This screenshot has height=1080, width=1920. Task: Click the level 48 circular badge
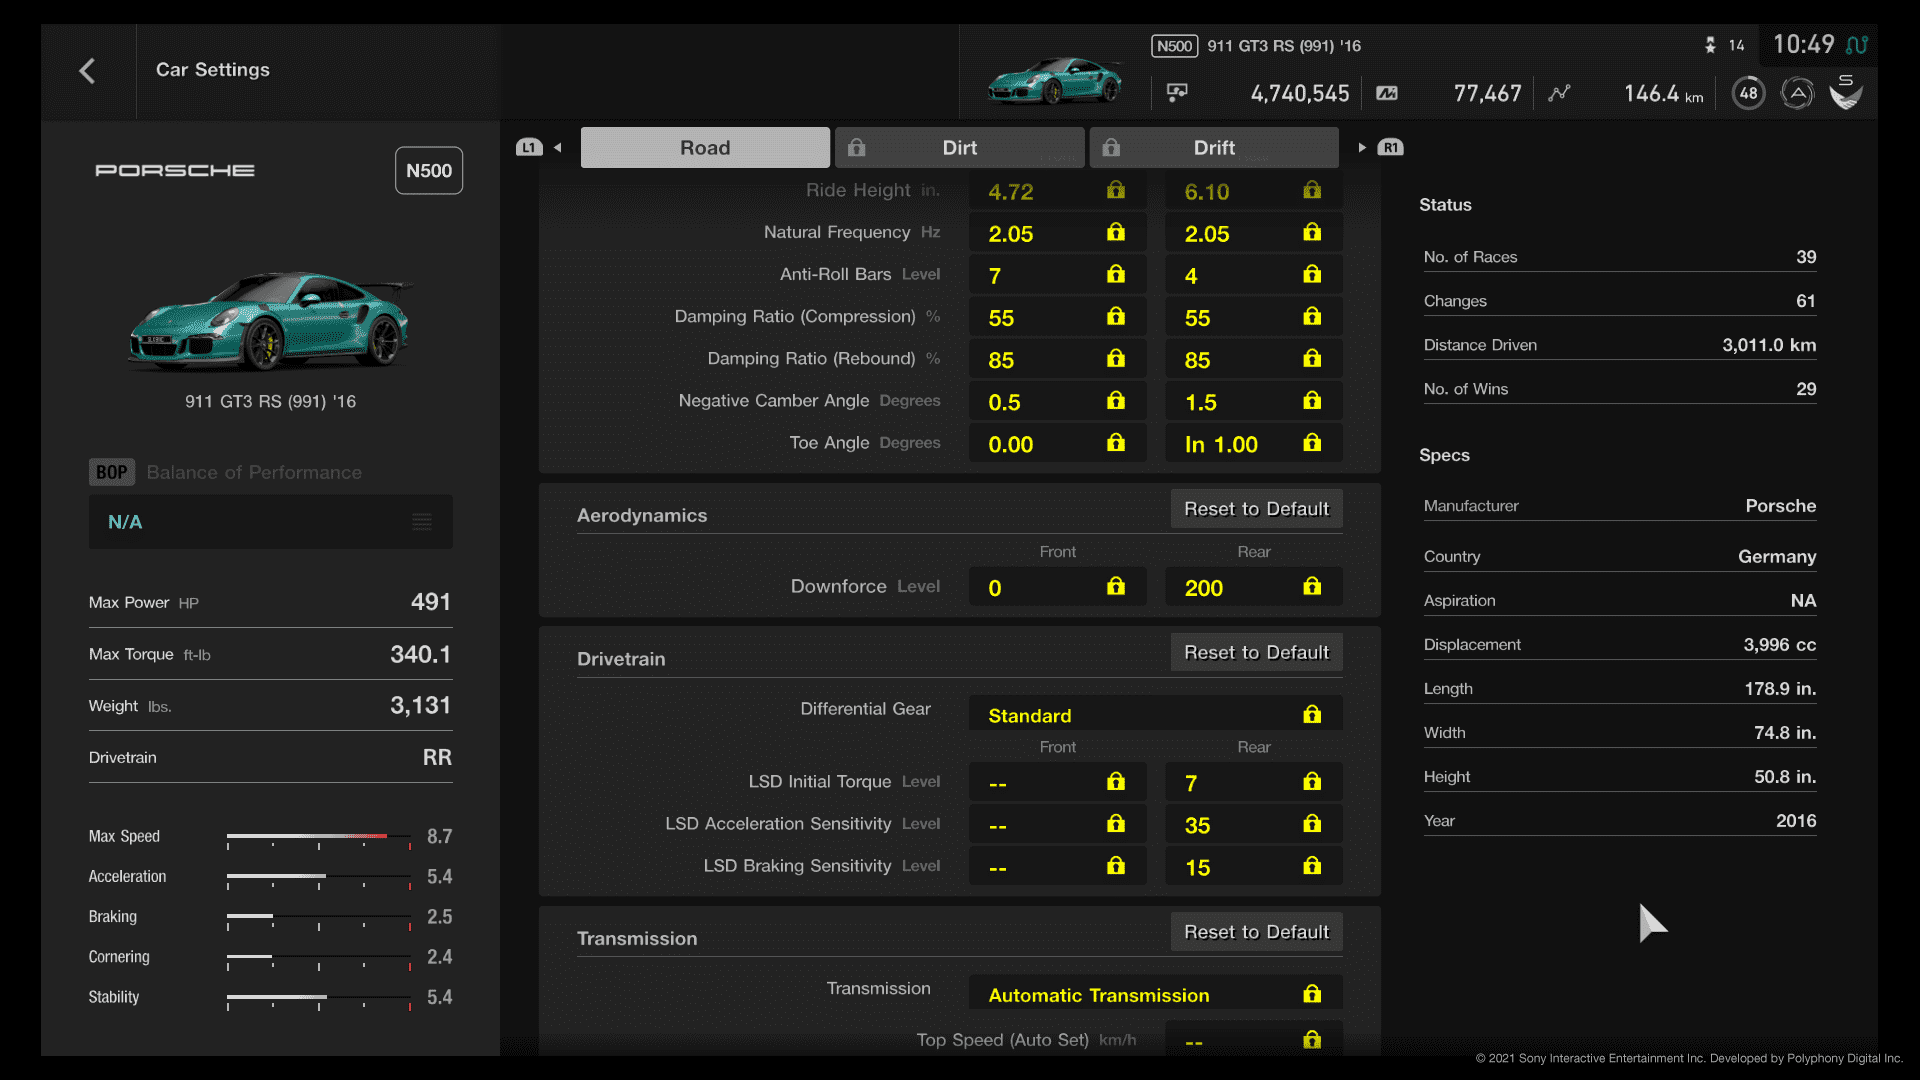(1748, 93)
